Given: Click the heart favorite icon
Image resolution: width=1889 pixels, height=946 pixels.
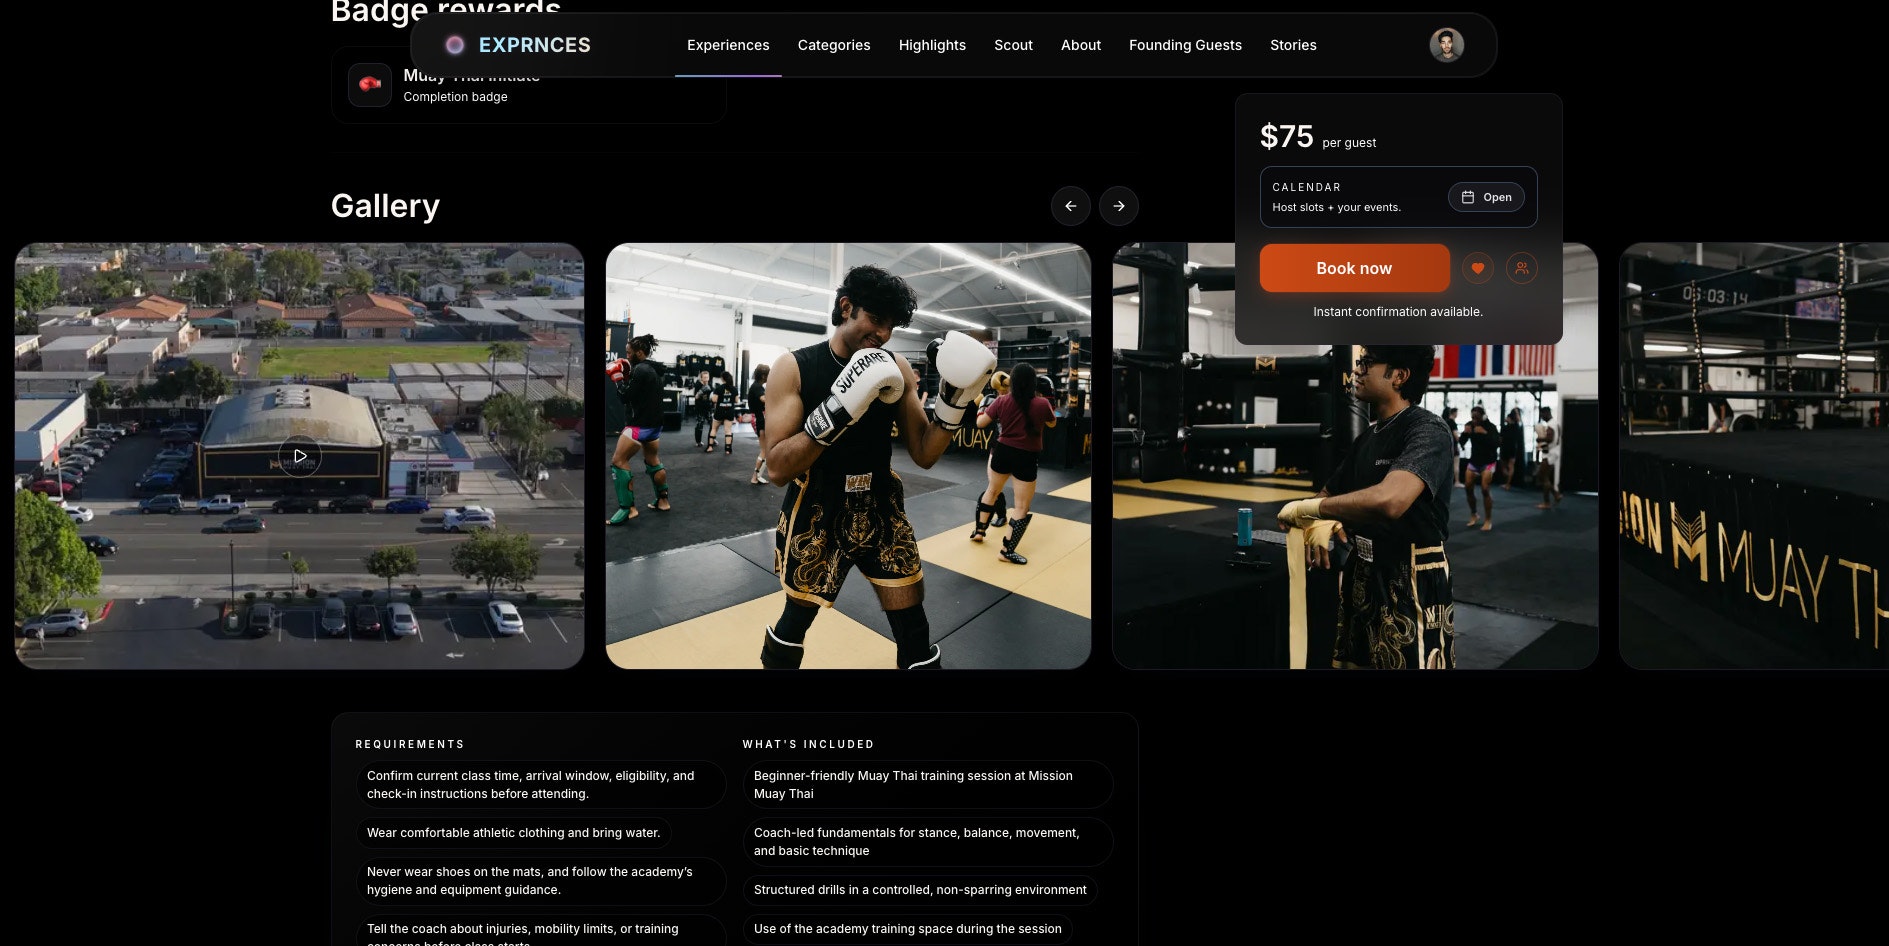Looking at the screenshot, I should point(1478,268).
